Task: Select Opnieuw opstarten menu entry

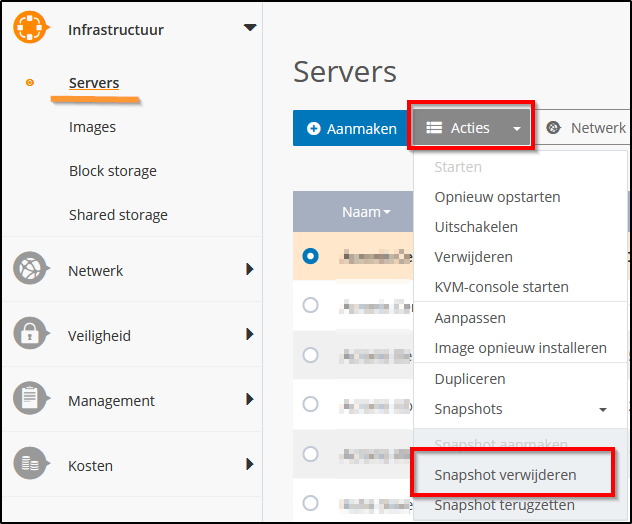Action: click(x=497, y=197)
